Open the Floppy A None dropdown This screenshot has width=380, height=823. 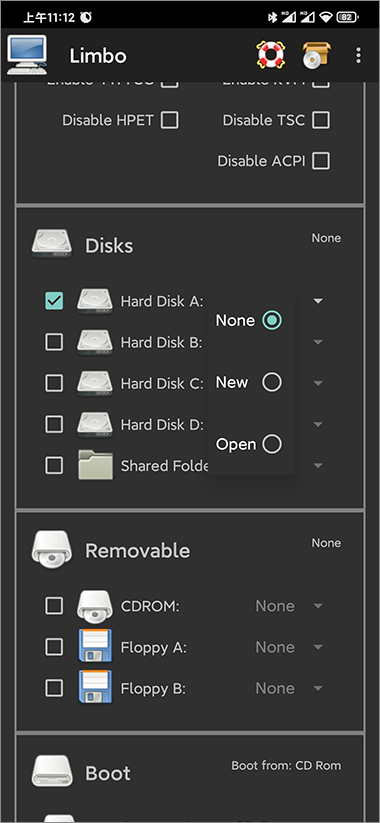(x=289, y=647)
